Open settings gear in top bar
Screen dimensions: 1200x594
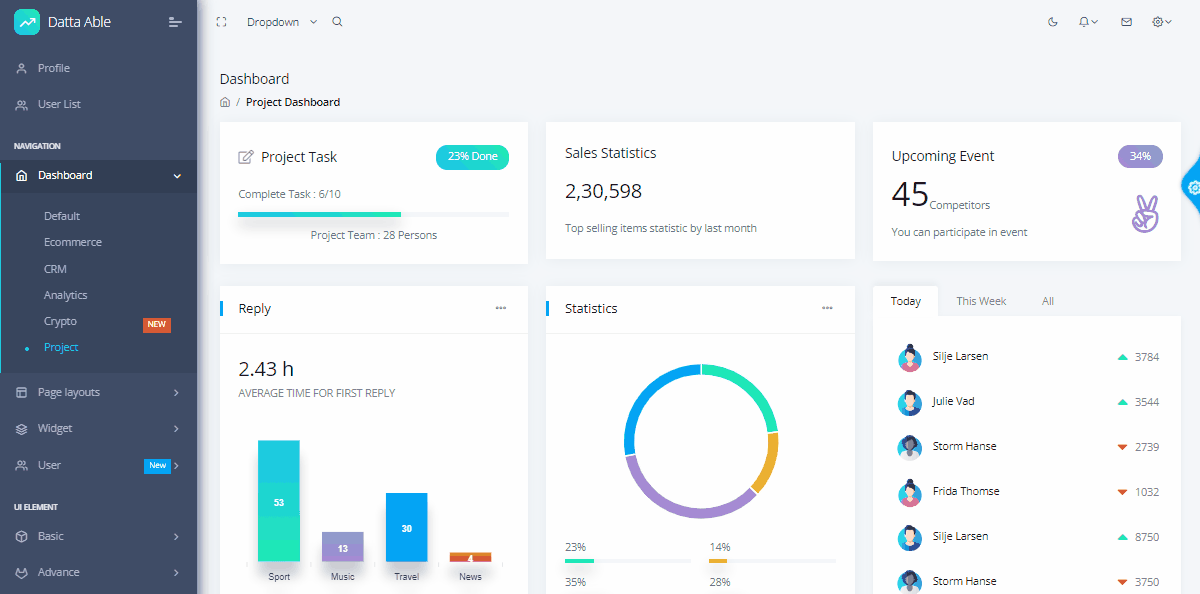tap(1162, 22)
